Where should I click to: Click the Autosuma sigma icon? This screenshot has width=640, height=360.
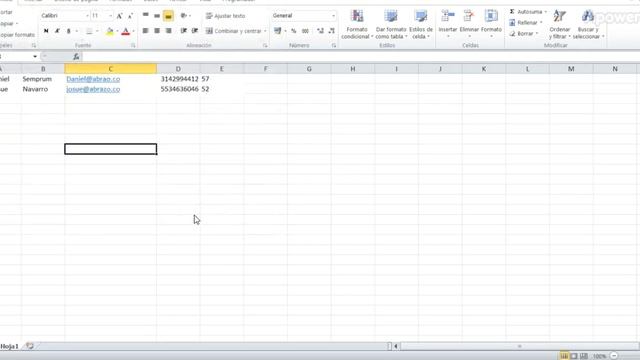click(512, 12)
